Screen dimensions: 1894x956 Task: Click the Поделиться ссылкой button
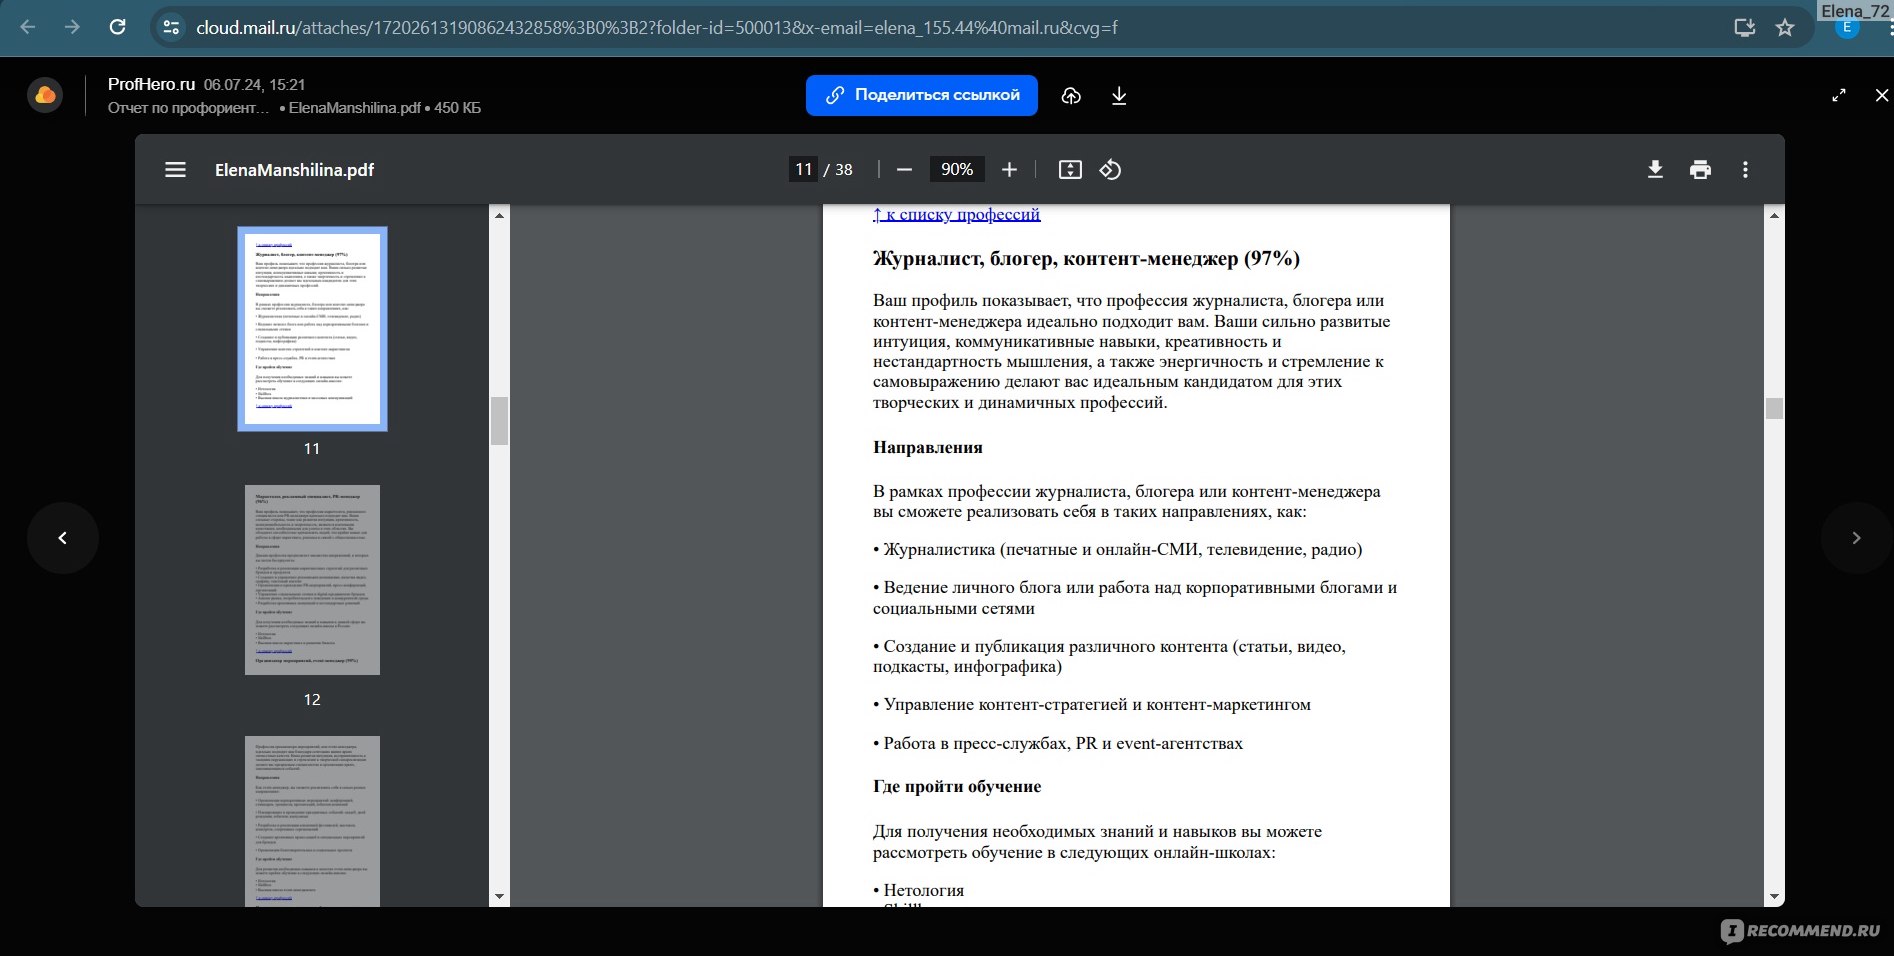922,95
